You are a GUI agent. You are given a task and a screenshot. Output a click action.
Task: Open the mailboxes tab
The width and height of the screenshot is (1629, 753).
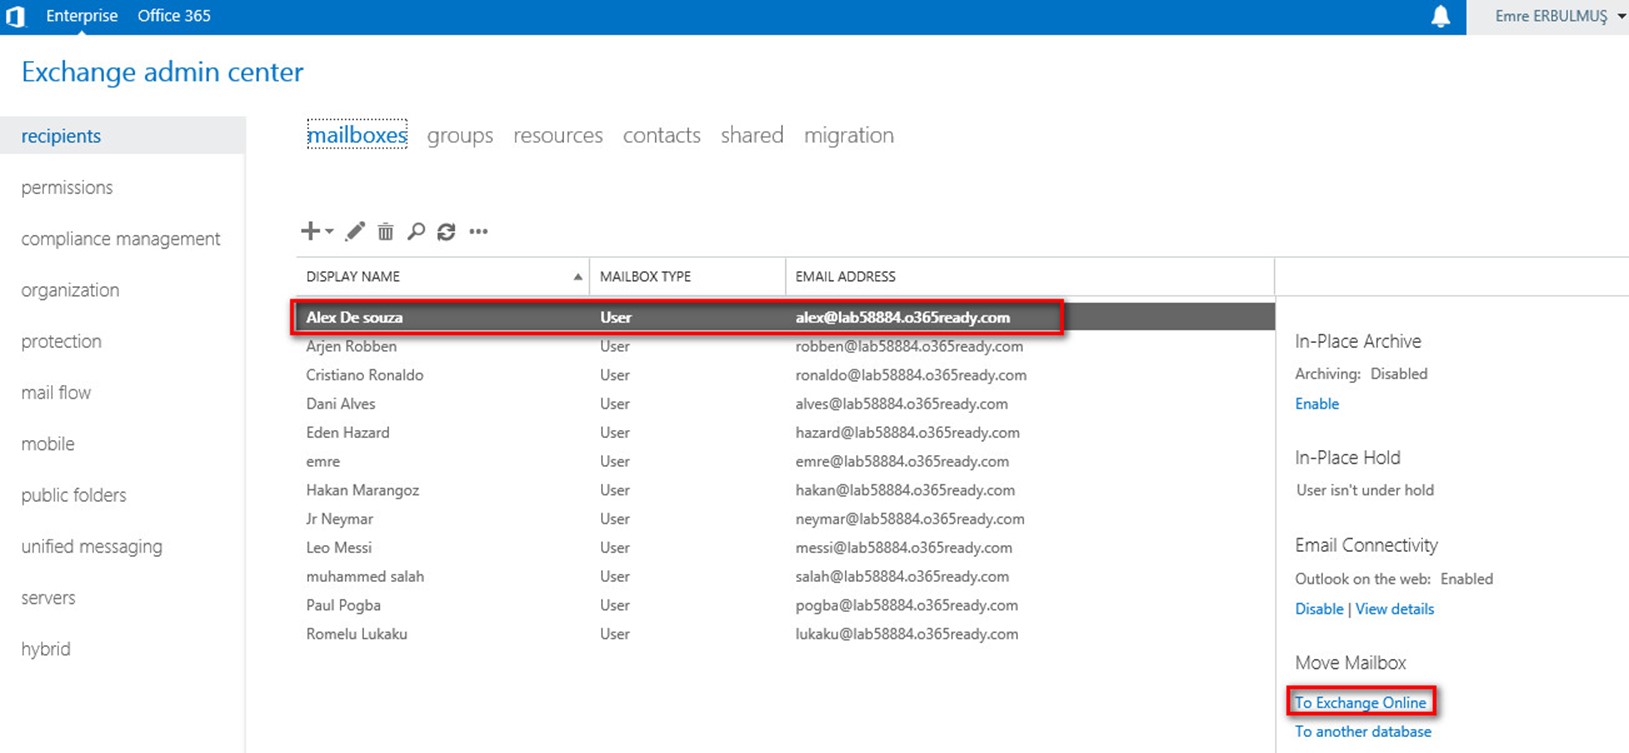coord(357,135)
